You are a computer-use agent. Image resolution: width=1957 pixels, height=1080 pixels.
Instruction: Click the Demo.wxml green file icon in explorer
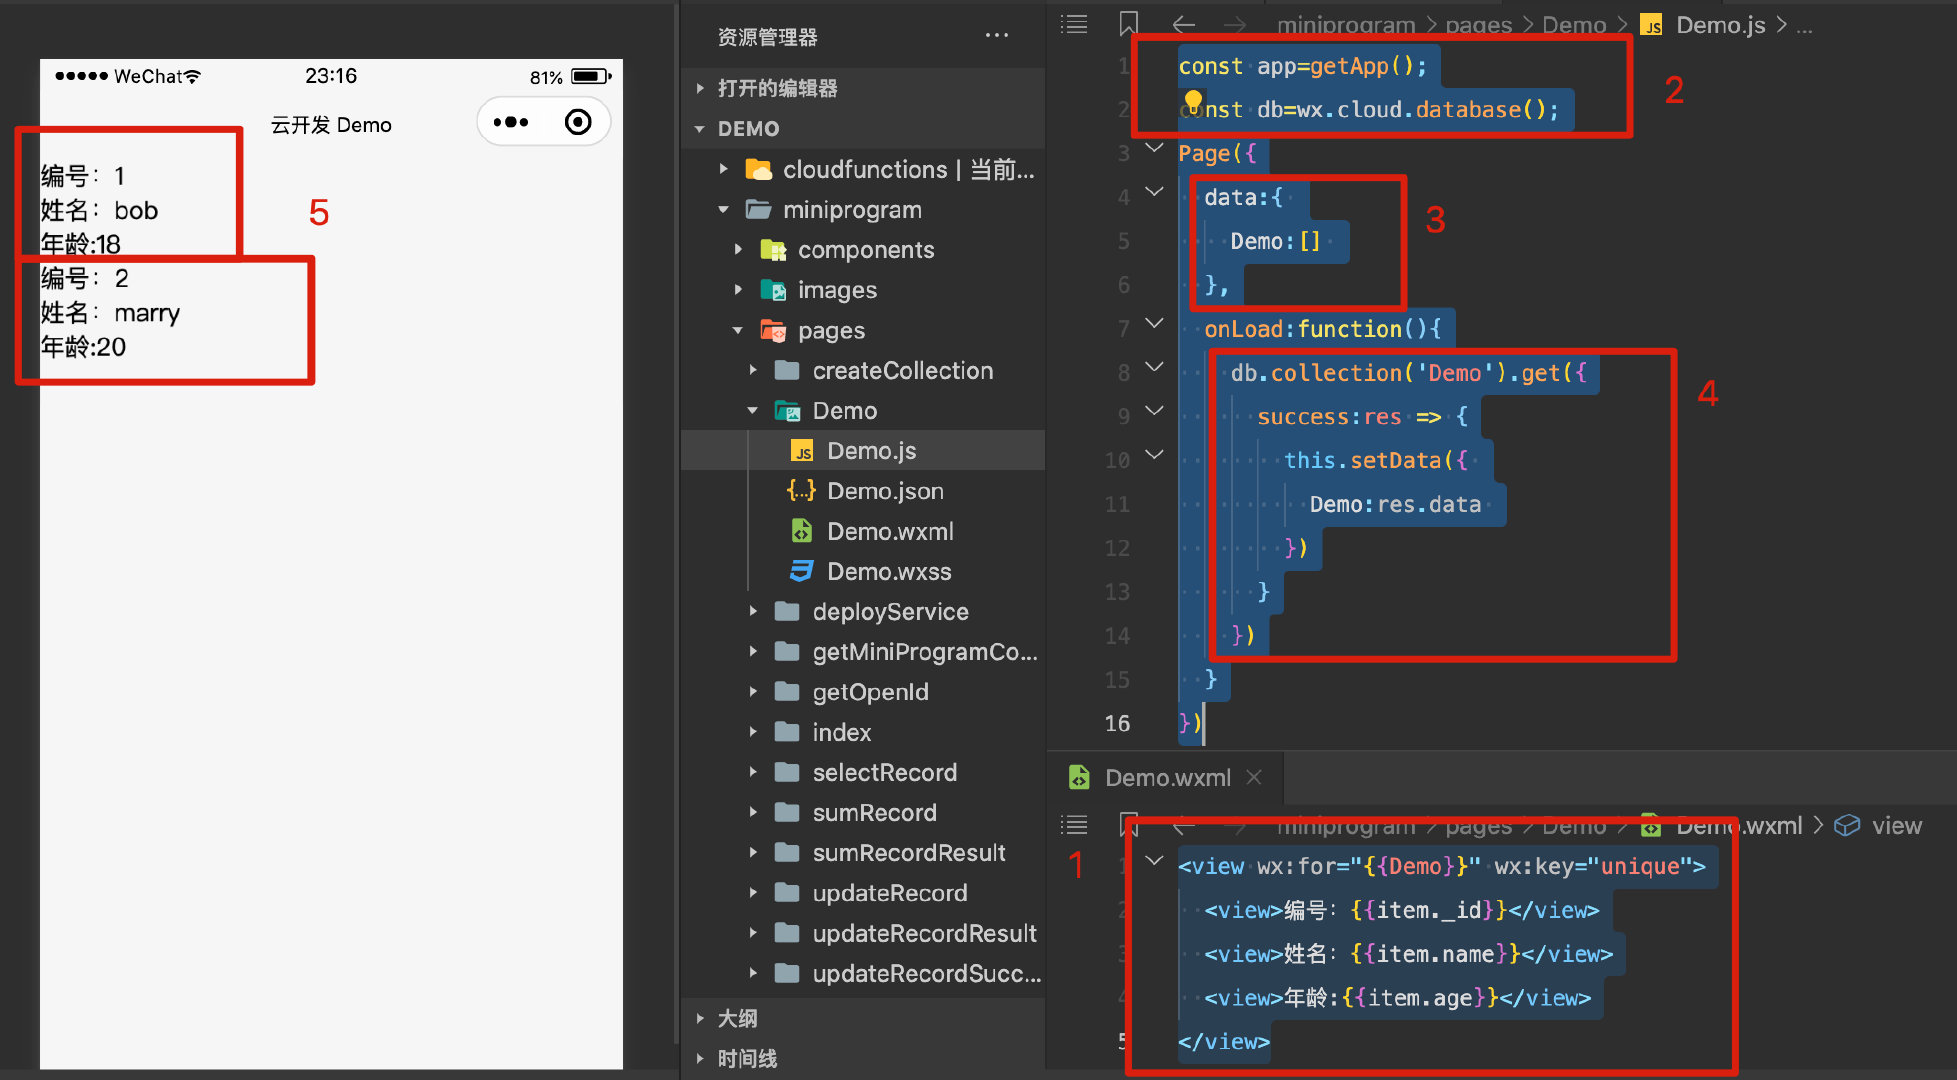click(x=802, y=531)
